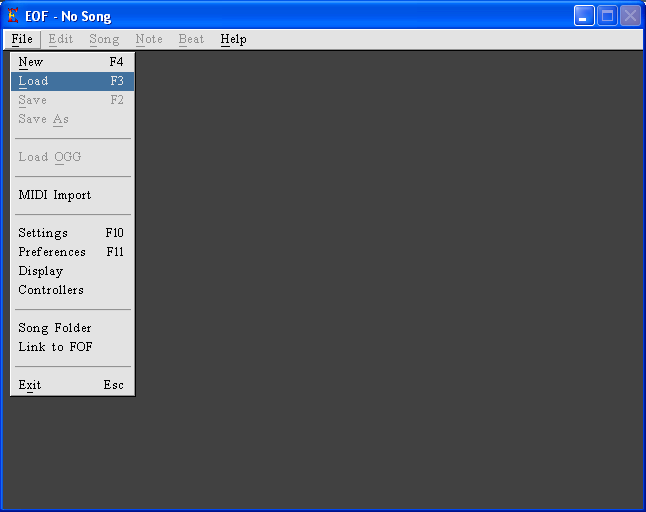The image size is (646, 512).
Task: Choose New from the File menu
Action: pos(71,62)
